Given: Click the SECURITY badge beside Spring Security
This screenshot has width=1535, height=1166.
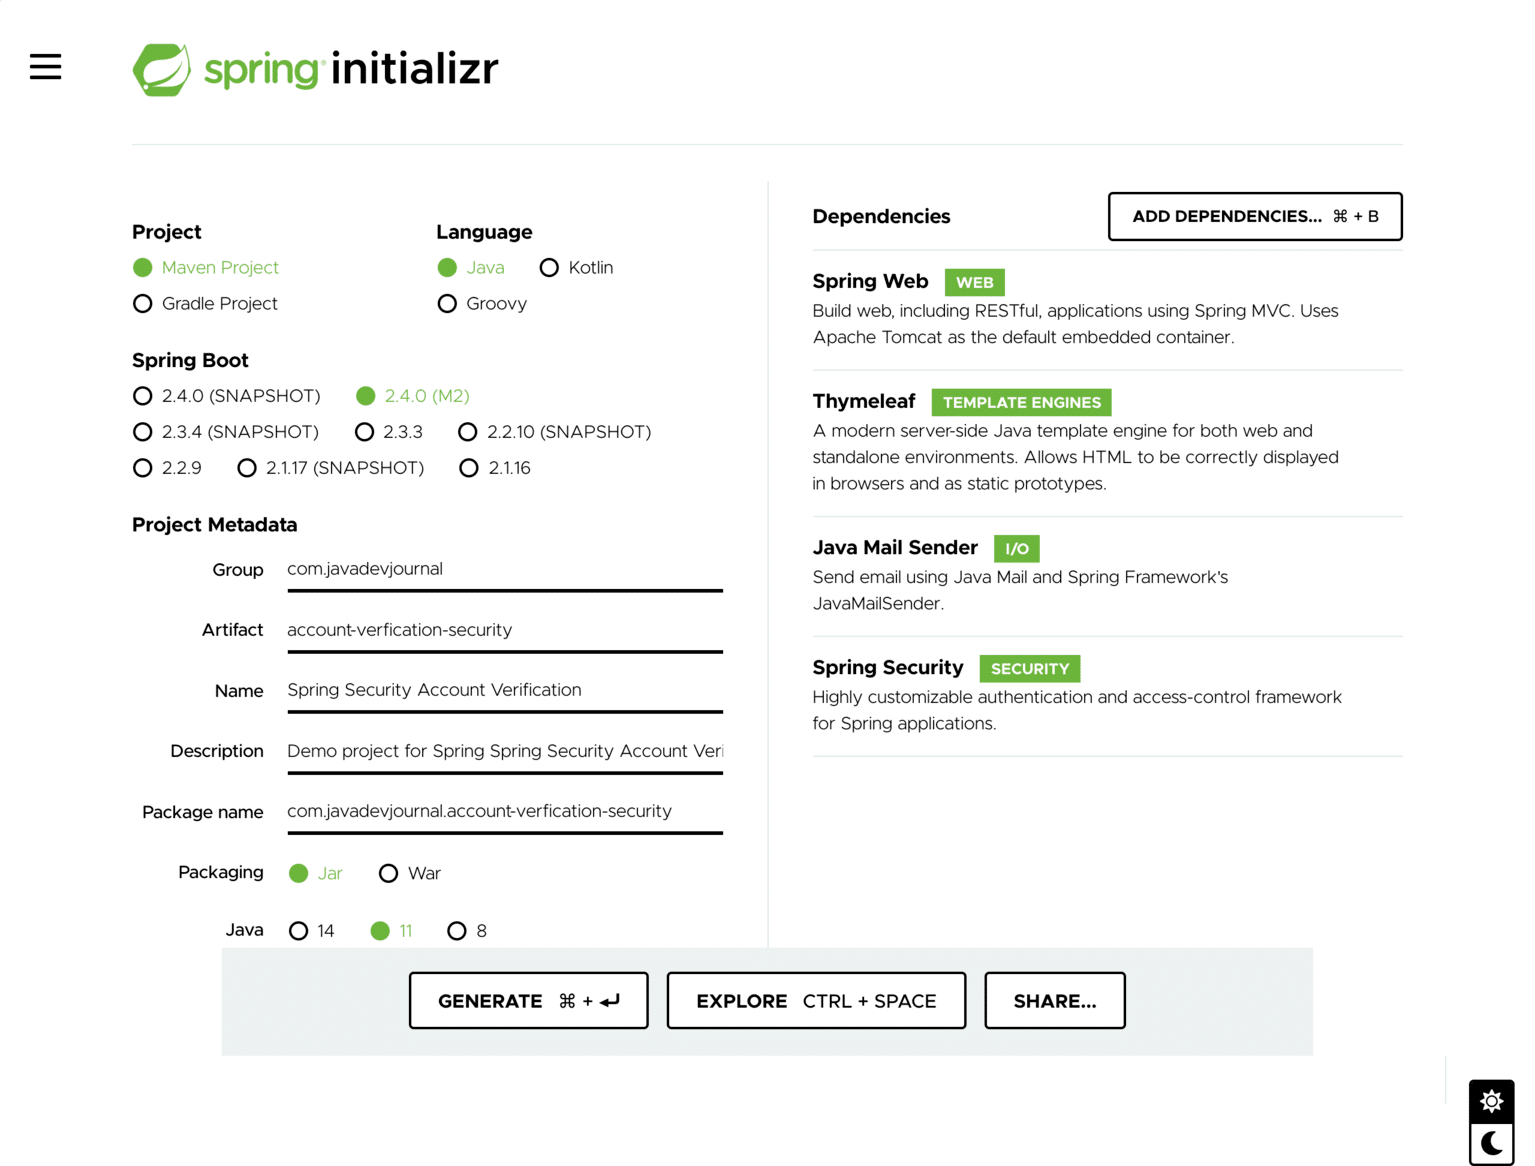Looking at the screenshot, I should (1029, 668).
